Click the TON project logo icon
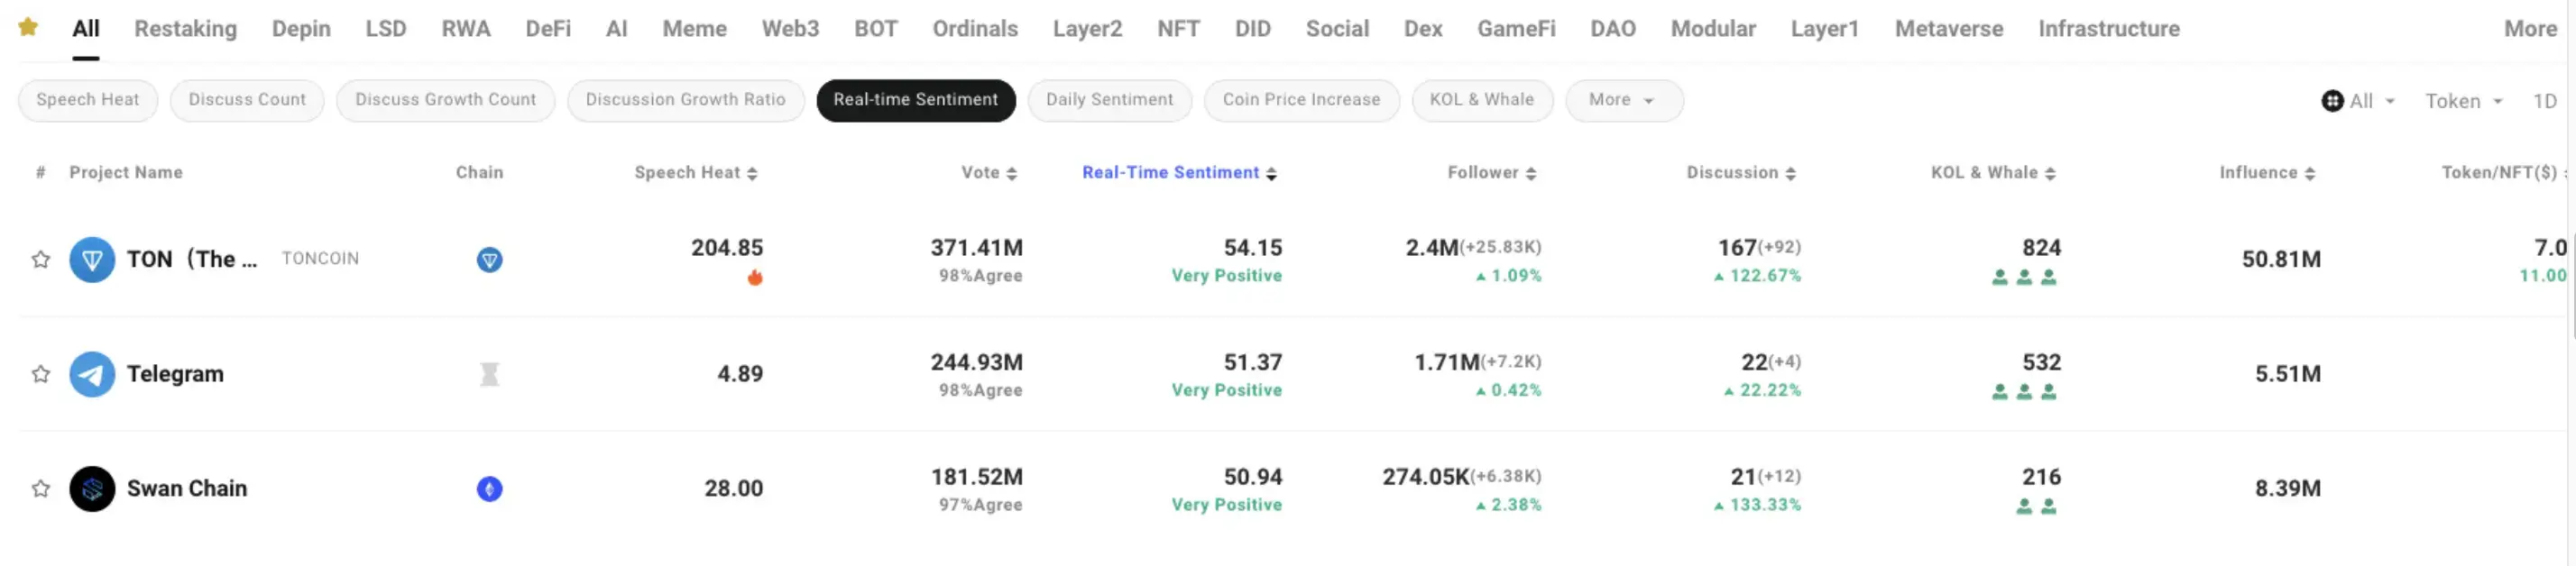This screenshot has width=2576, height=566. (92, 260)
